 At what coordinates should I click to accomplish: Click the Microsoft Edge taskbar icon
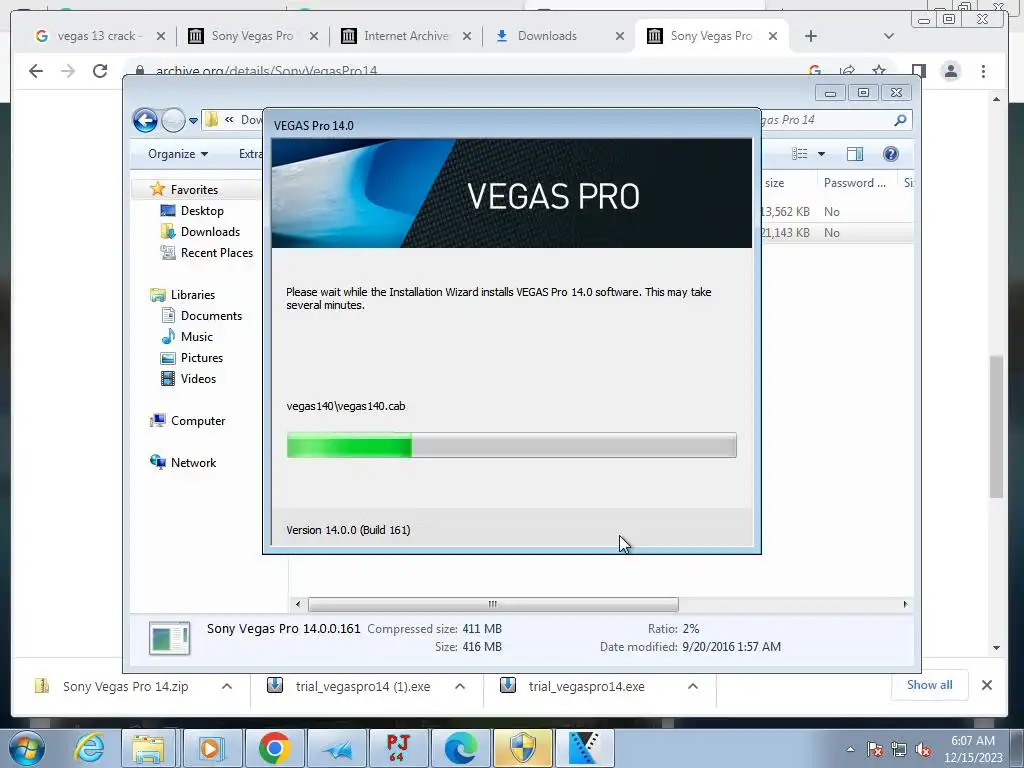point(460,748)
